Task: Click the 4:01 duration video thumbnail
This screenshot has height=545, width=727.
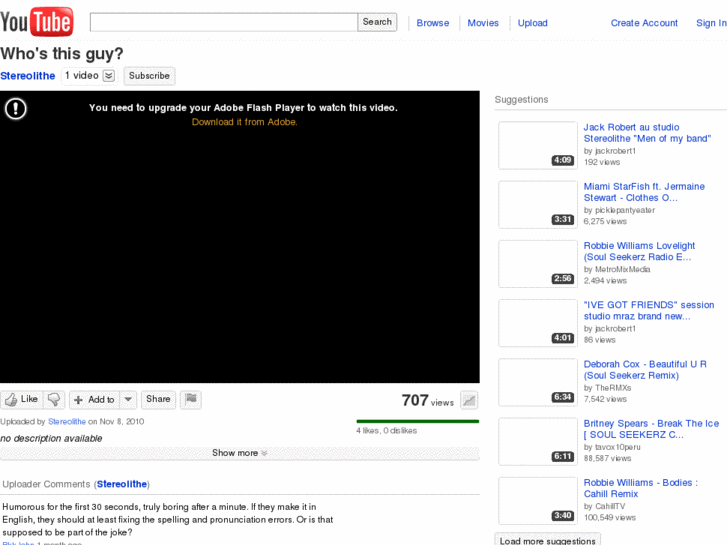Action: point(538,323)
